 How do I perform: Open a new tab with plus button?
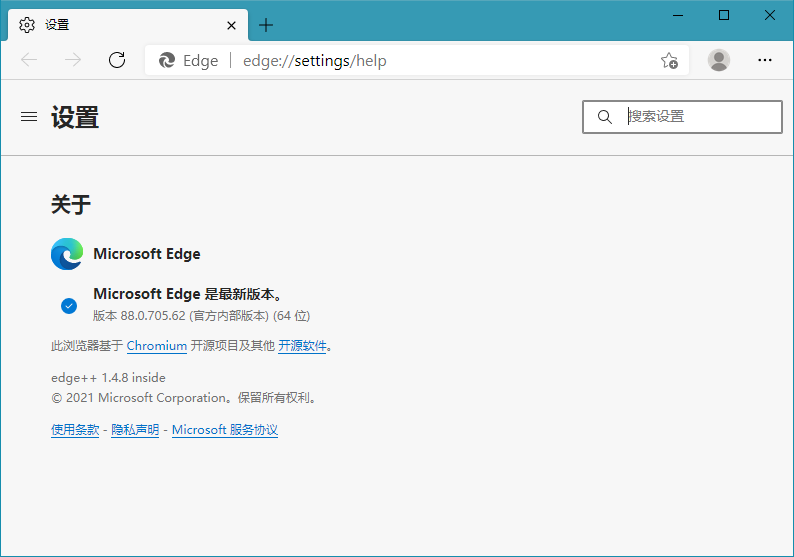point(266,25)
